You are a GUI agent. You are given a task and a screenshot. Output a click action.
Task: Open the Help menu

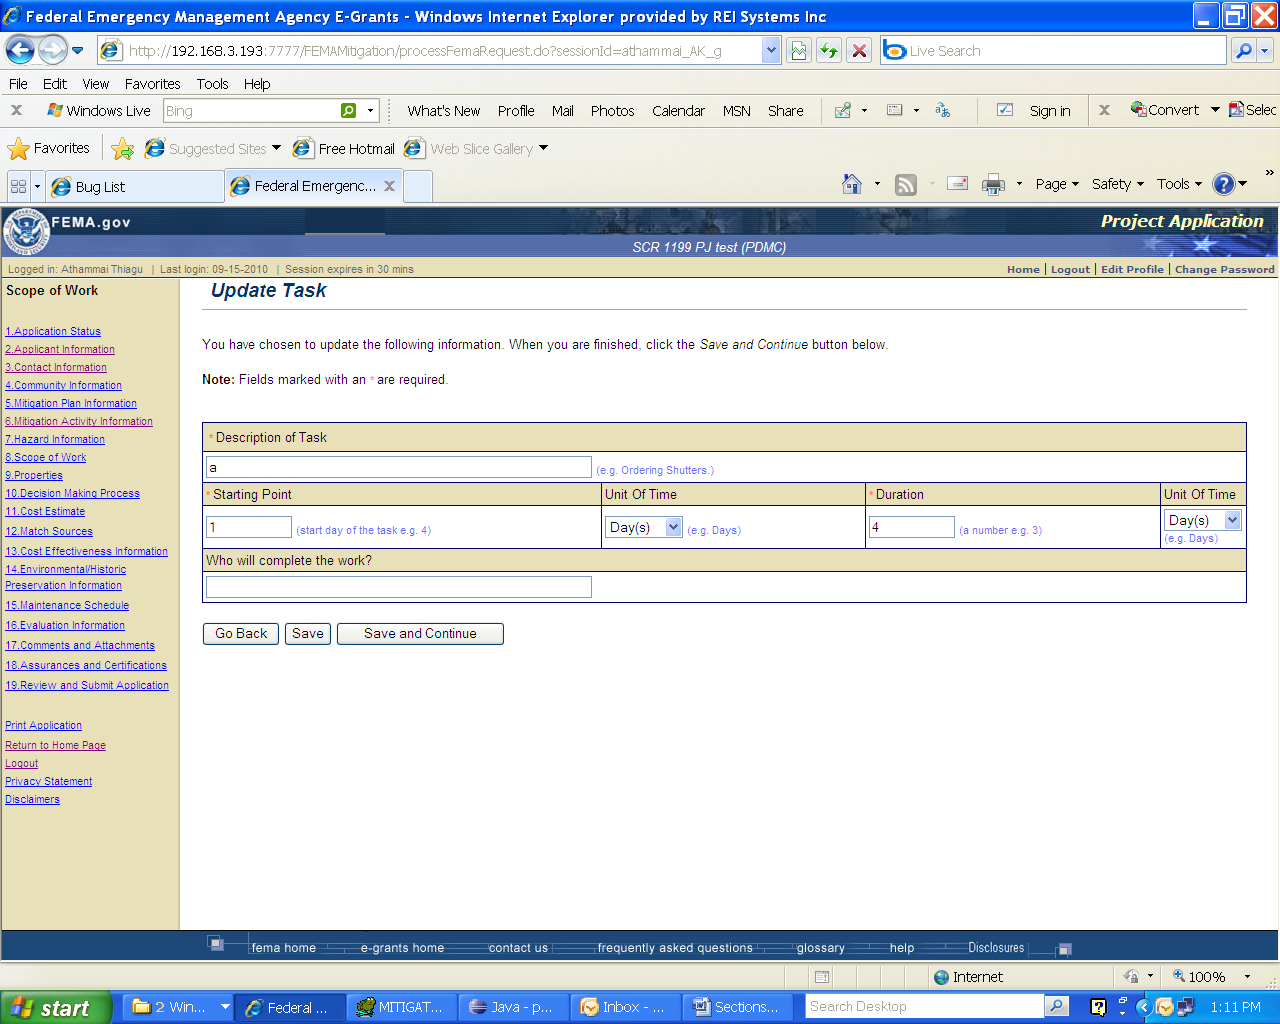[257, 84]
